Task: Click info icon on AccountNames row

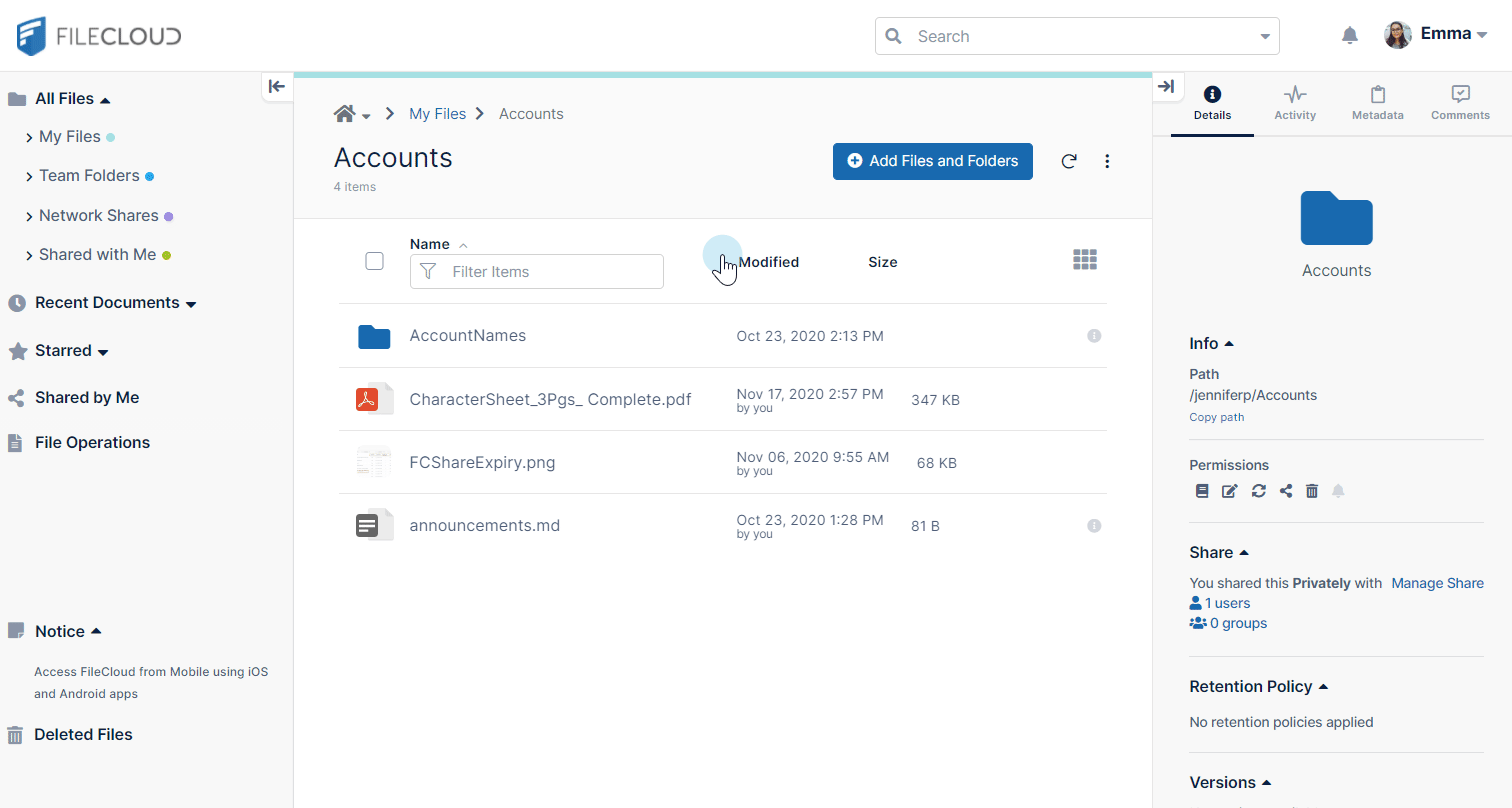Action: click(1094, 336)
